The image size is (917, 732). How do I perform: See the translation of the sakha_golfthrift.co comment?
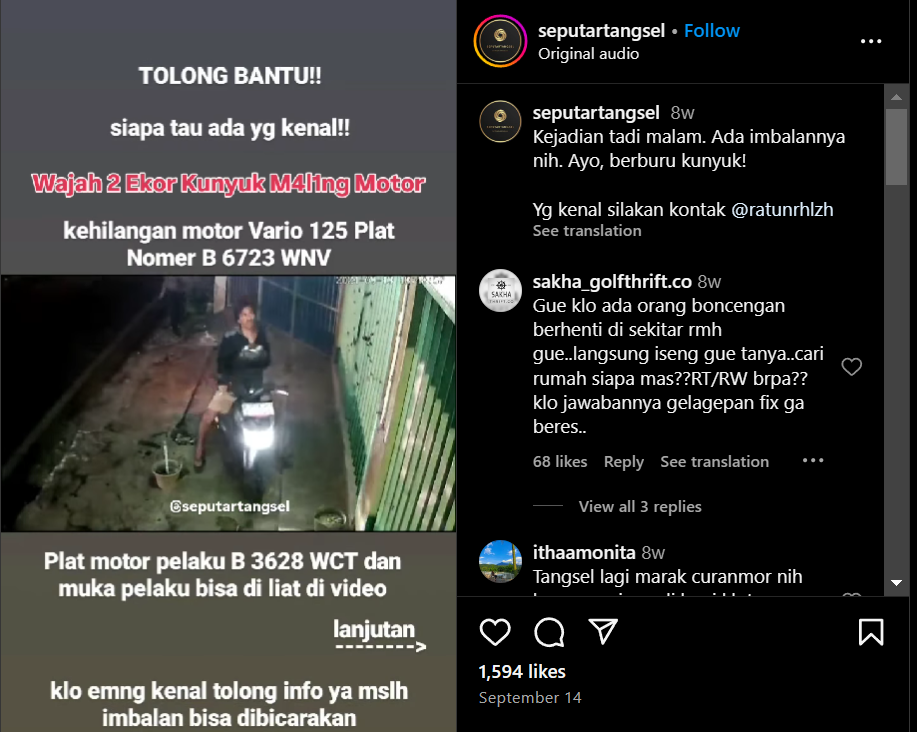point(714,462)
